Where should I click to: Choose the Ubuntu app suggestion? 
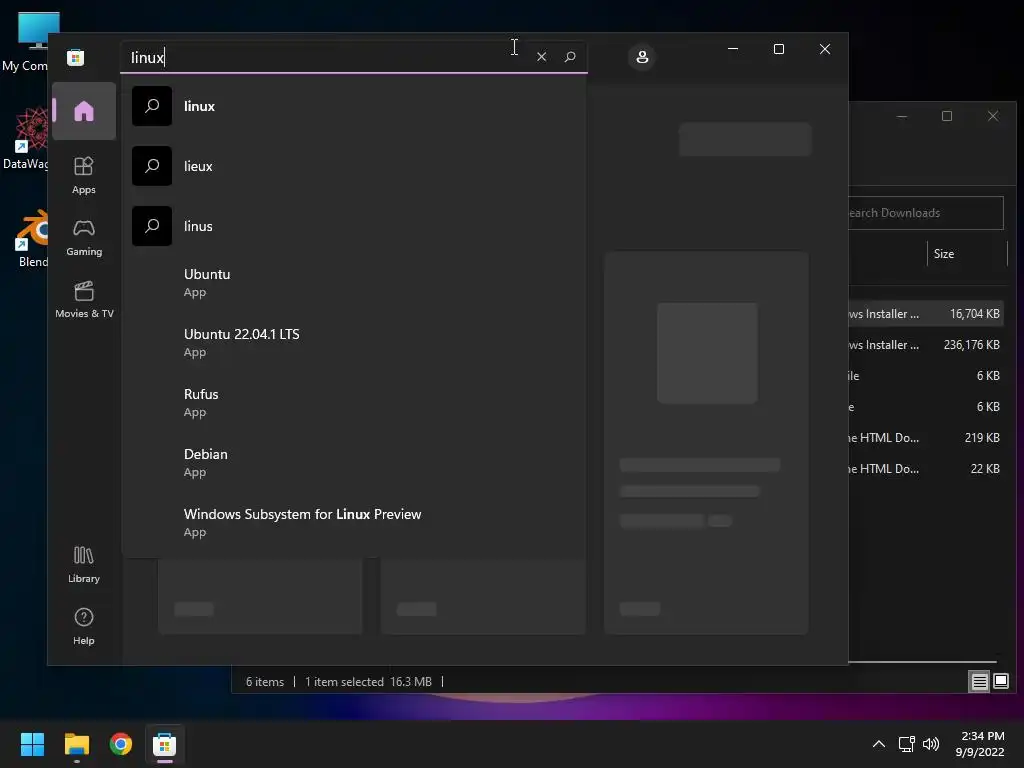coord(354,282)
